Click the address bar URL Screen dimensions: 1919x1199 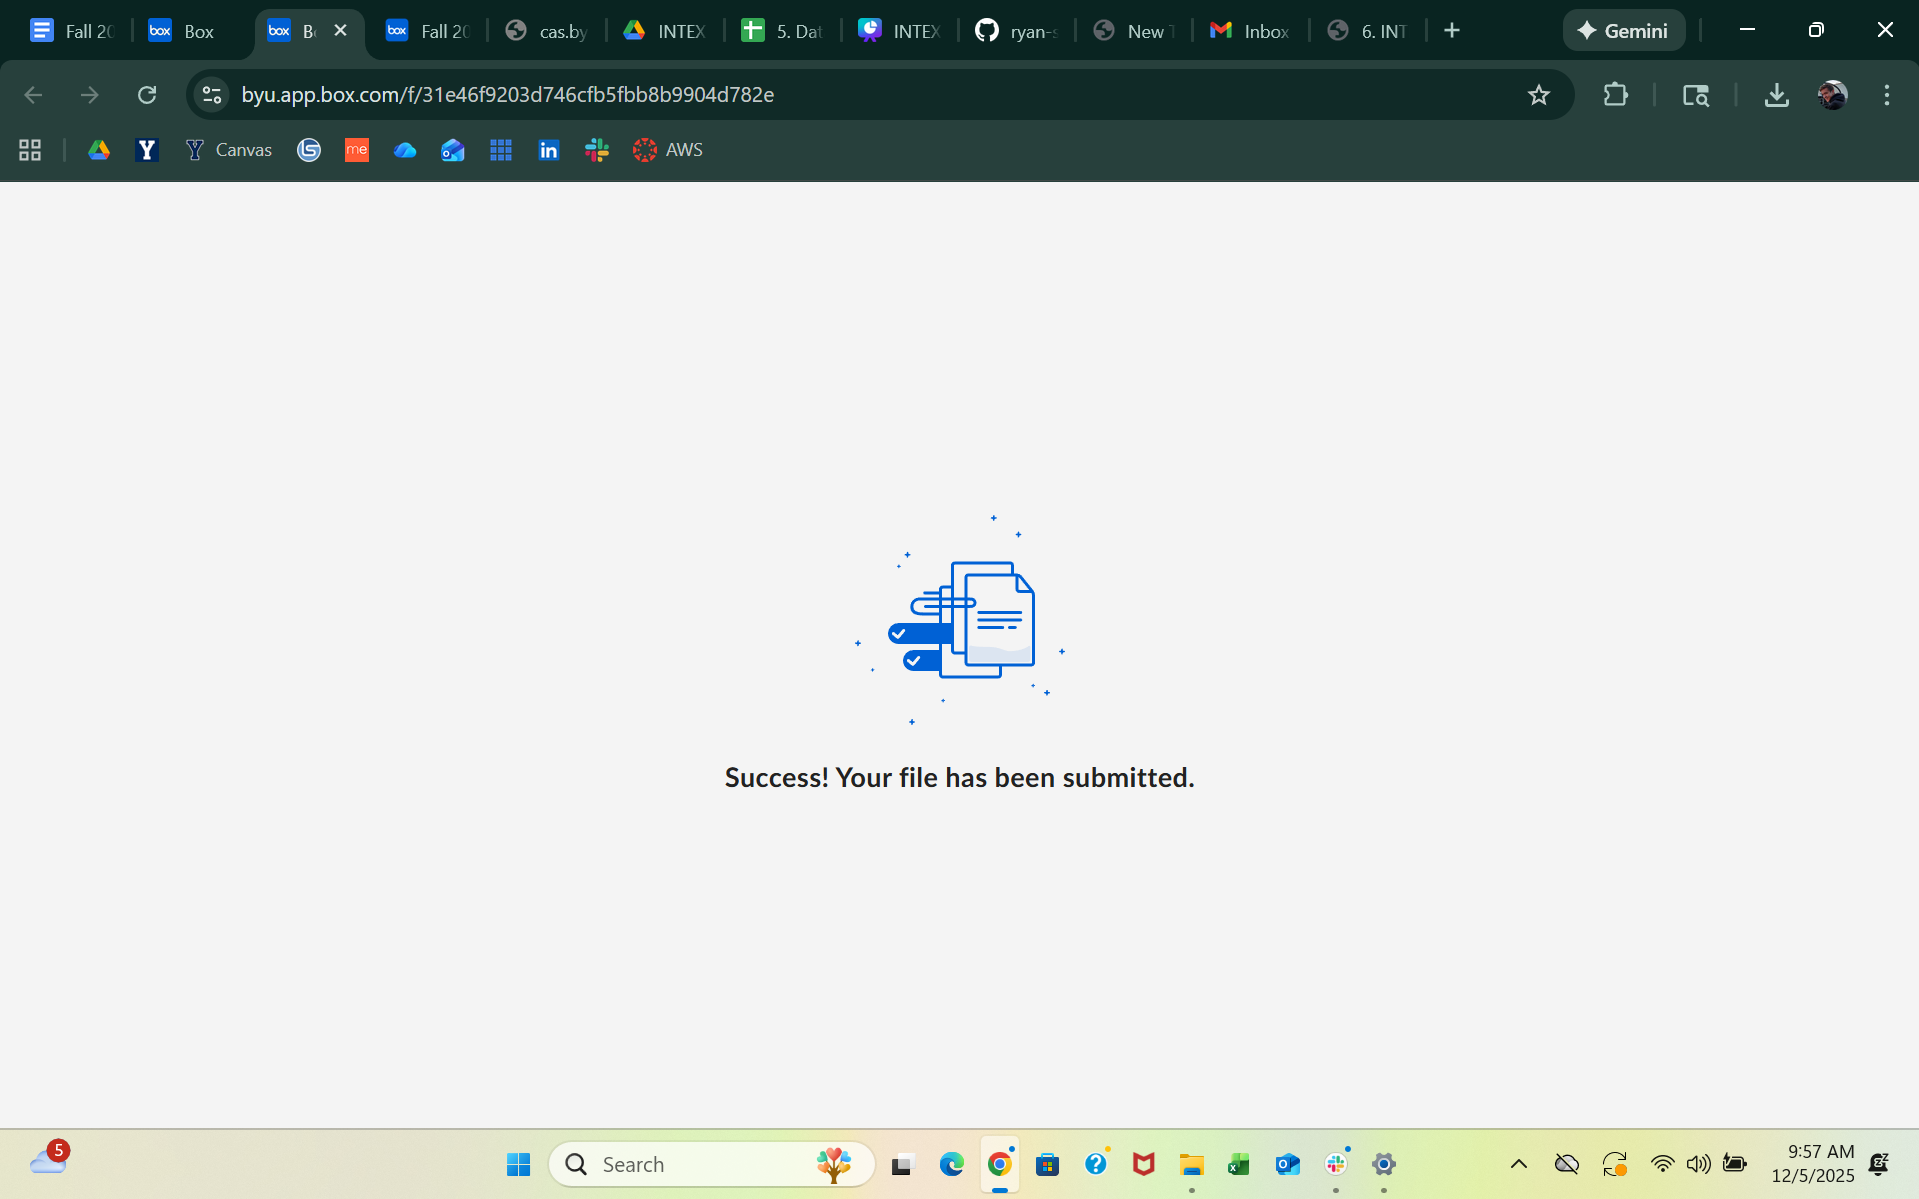tap(508, 95)
